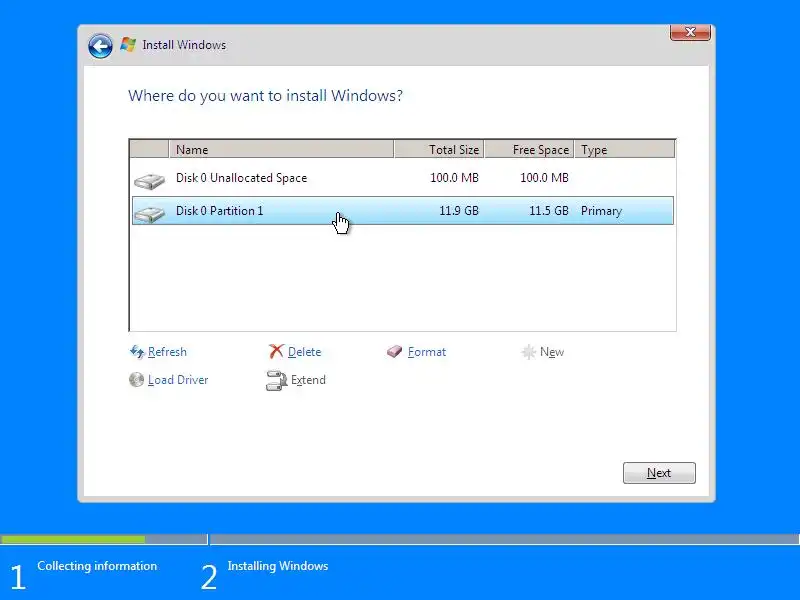Close the Install Windows dialog
This screenshot has width=800, height=600.
690,32
